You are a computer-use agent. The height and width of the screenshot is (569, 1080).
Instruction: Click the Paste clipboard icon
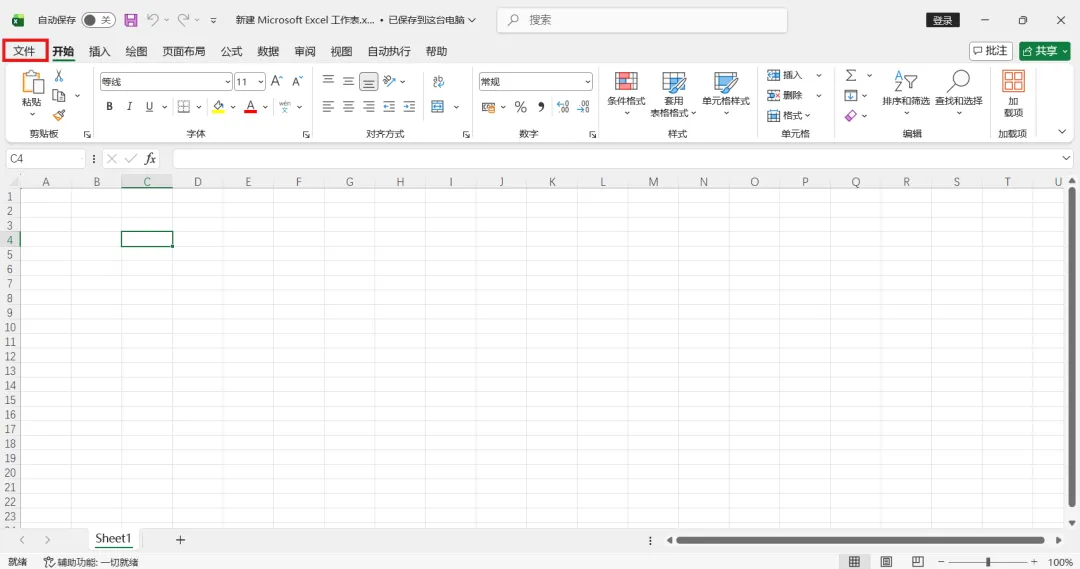point(32,83)
